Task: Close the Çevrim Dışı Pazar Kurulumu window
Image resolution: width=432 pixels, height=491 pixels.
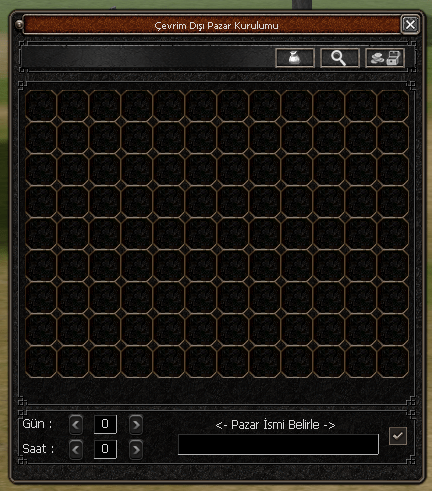Action: coord(410,24)
